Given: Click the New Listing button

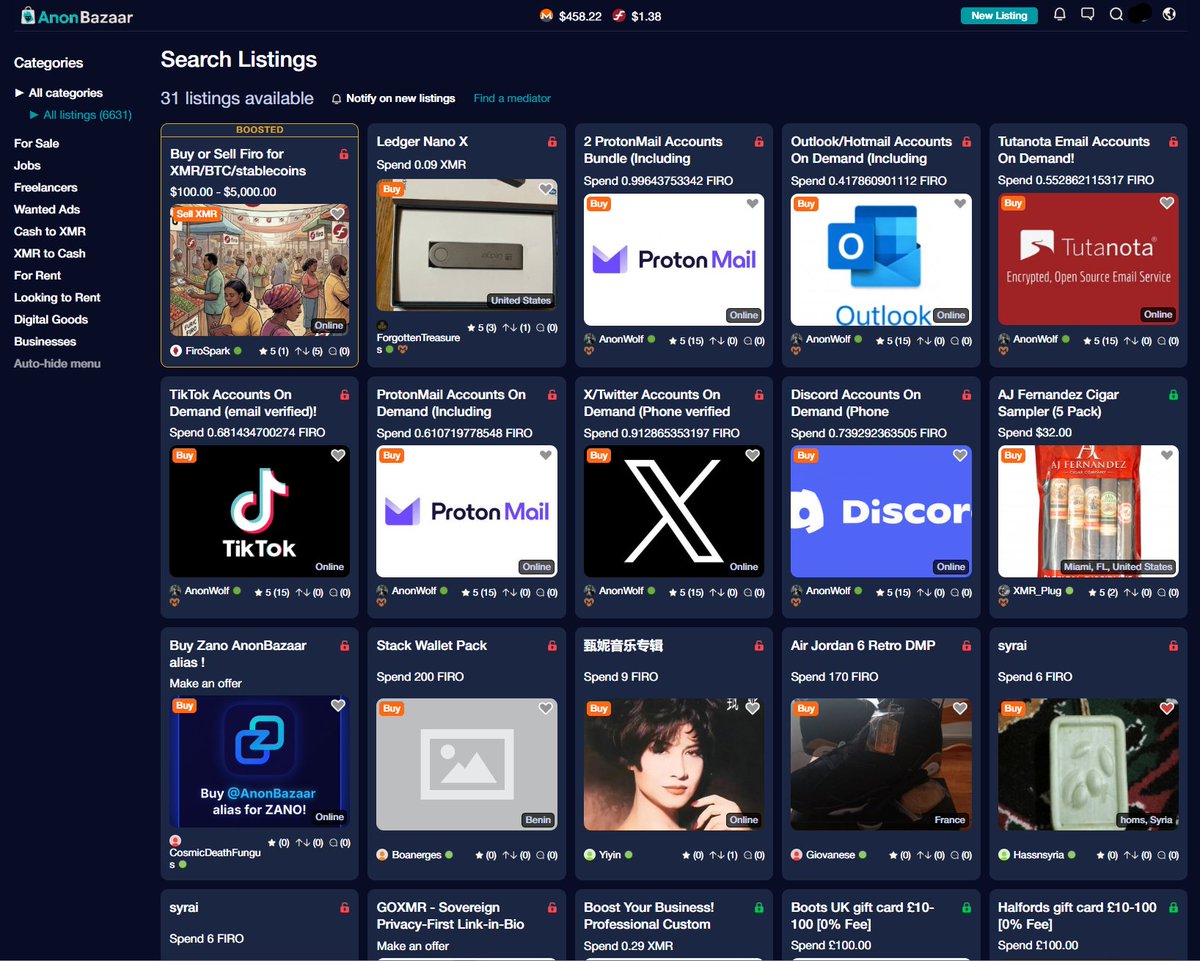Looking at the screenshot, I should [x=999, y=16].
